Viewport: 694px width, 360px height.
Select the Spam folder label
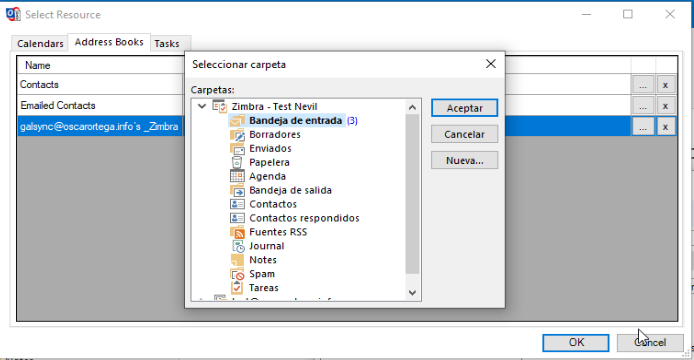pyautogui.click(x=262, y=274)
